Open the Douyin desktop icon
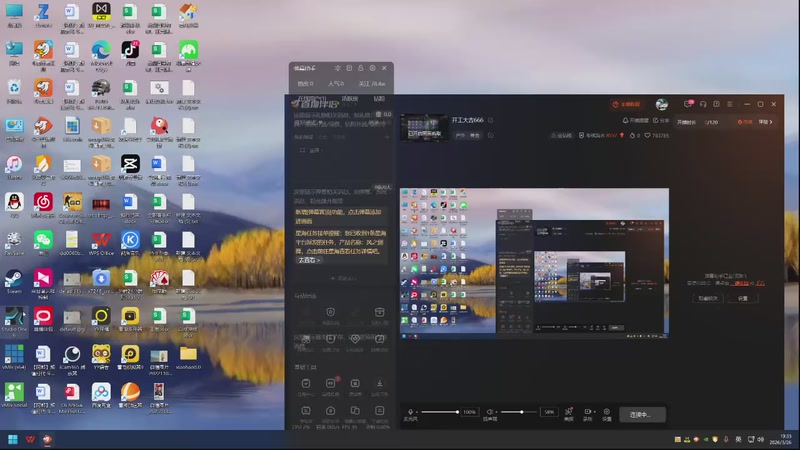The height and width of the screenshot is (450, 800). point(130,54)
